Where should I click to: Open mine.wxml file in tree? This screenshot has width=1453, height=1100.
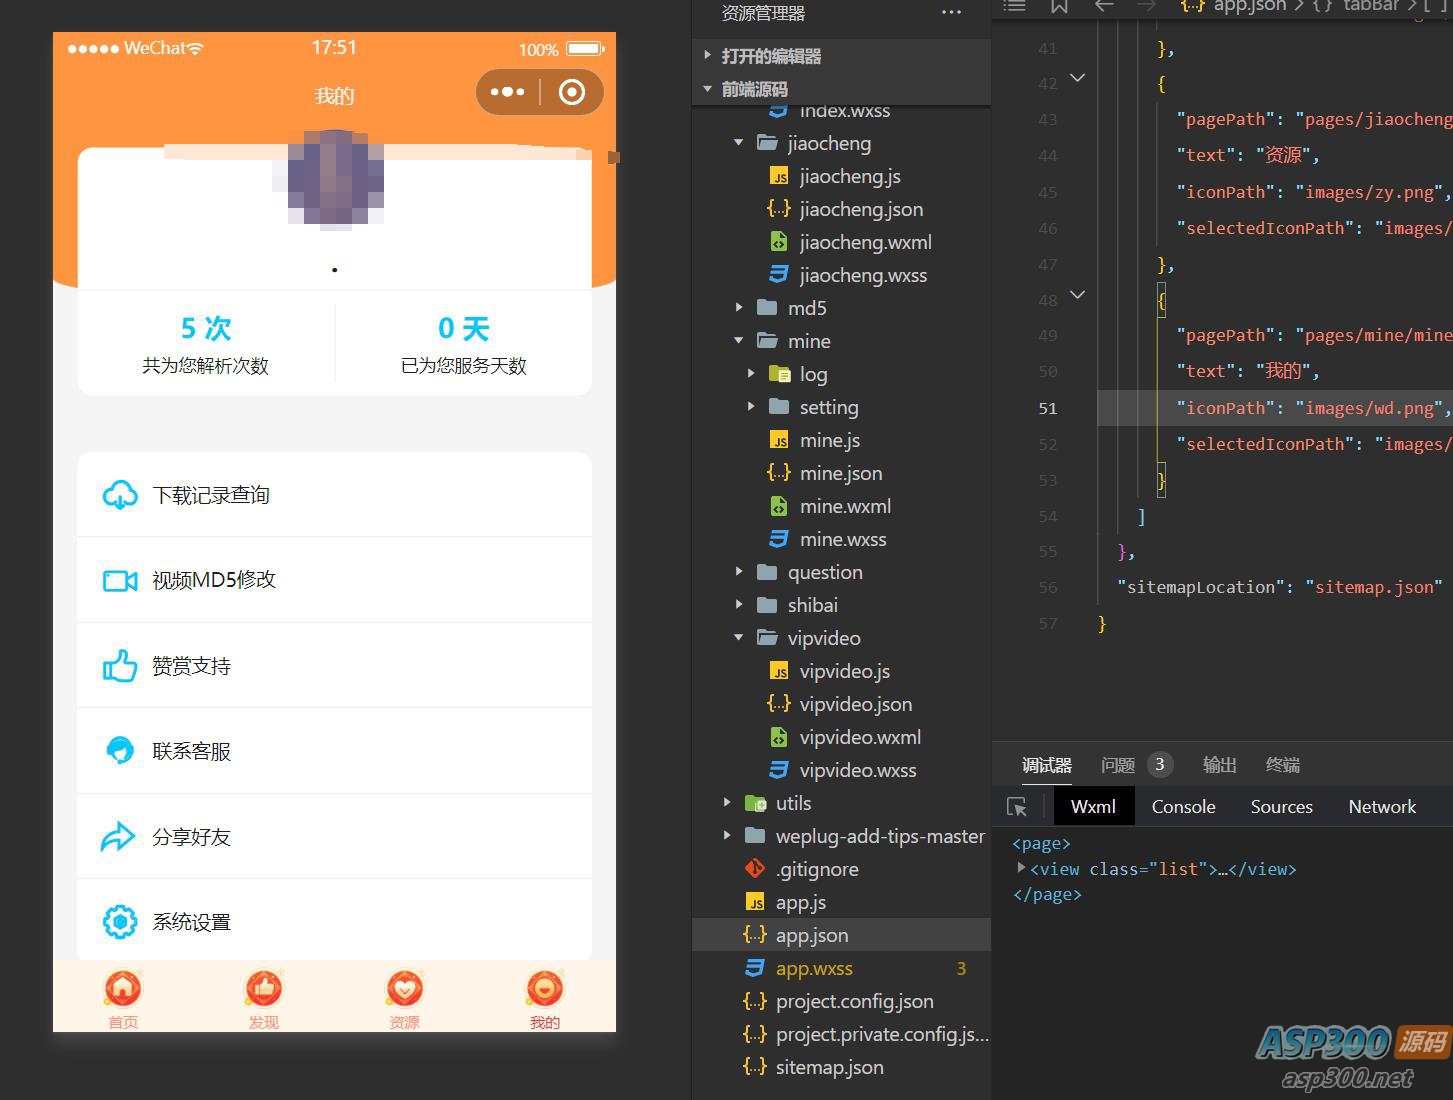tap(845, 506)
